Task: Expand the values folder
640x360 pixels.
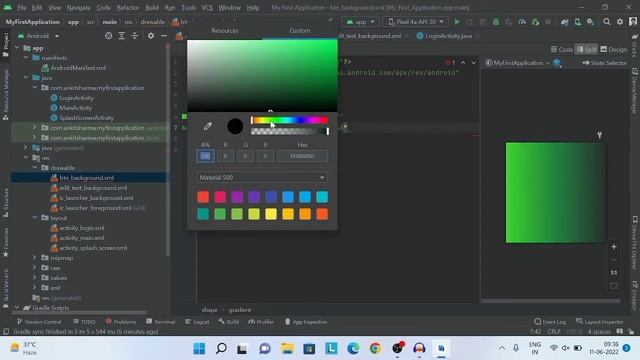Action: tap(35, 278)
